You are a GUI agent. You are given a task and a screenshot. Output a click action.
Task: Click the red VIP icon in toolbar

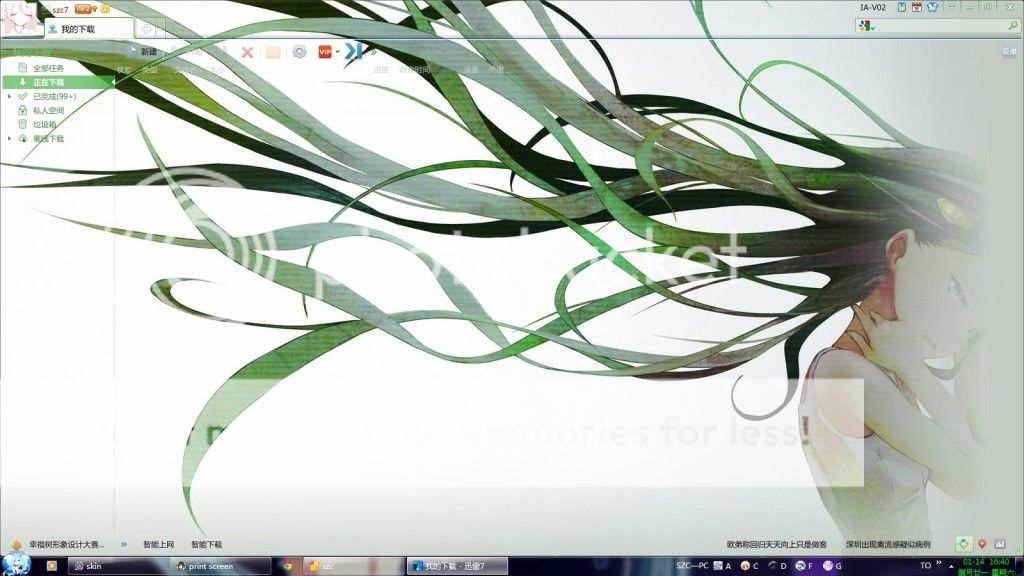(x=325, y=52)
